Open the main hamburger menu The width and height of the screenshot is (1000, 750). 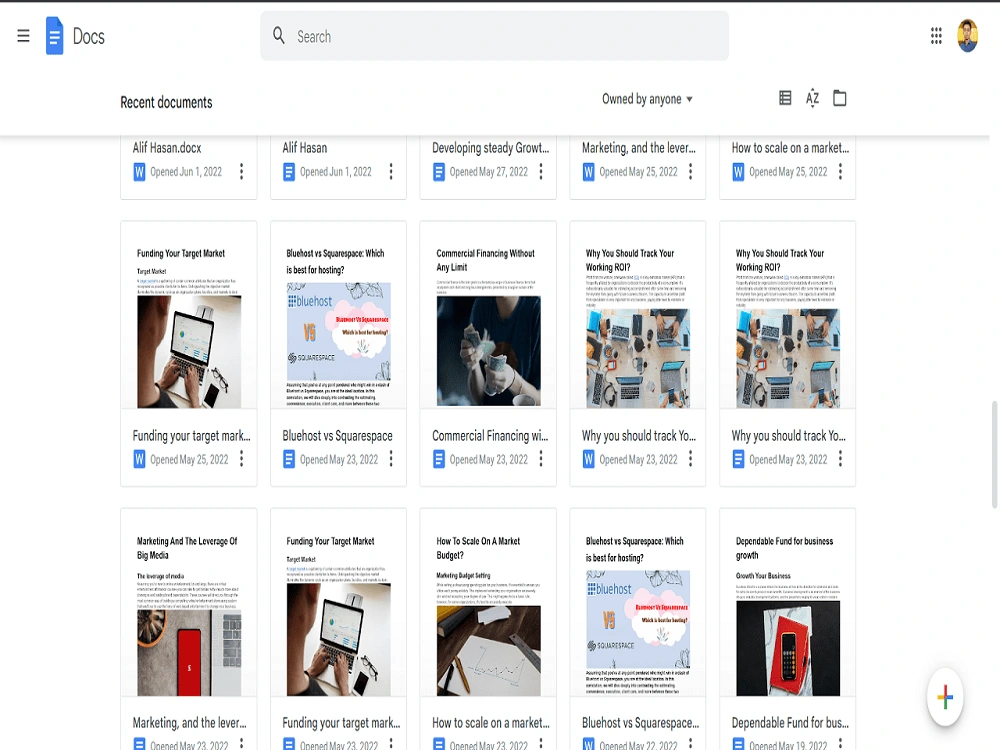coord(24,36)
